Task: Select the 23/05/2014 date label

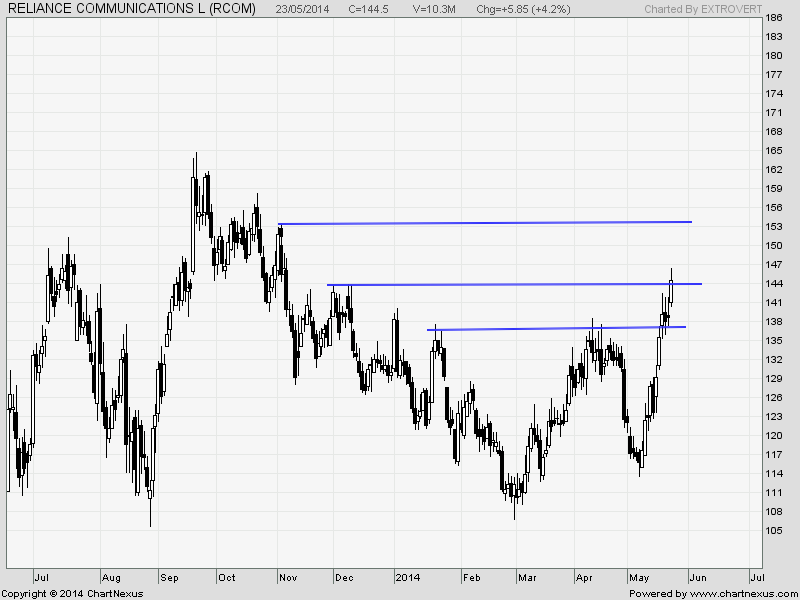Action: coord(302,9)
